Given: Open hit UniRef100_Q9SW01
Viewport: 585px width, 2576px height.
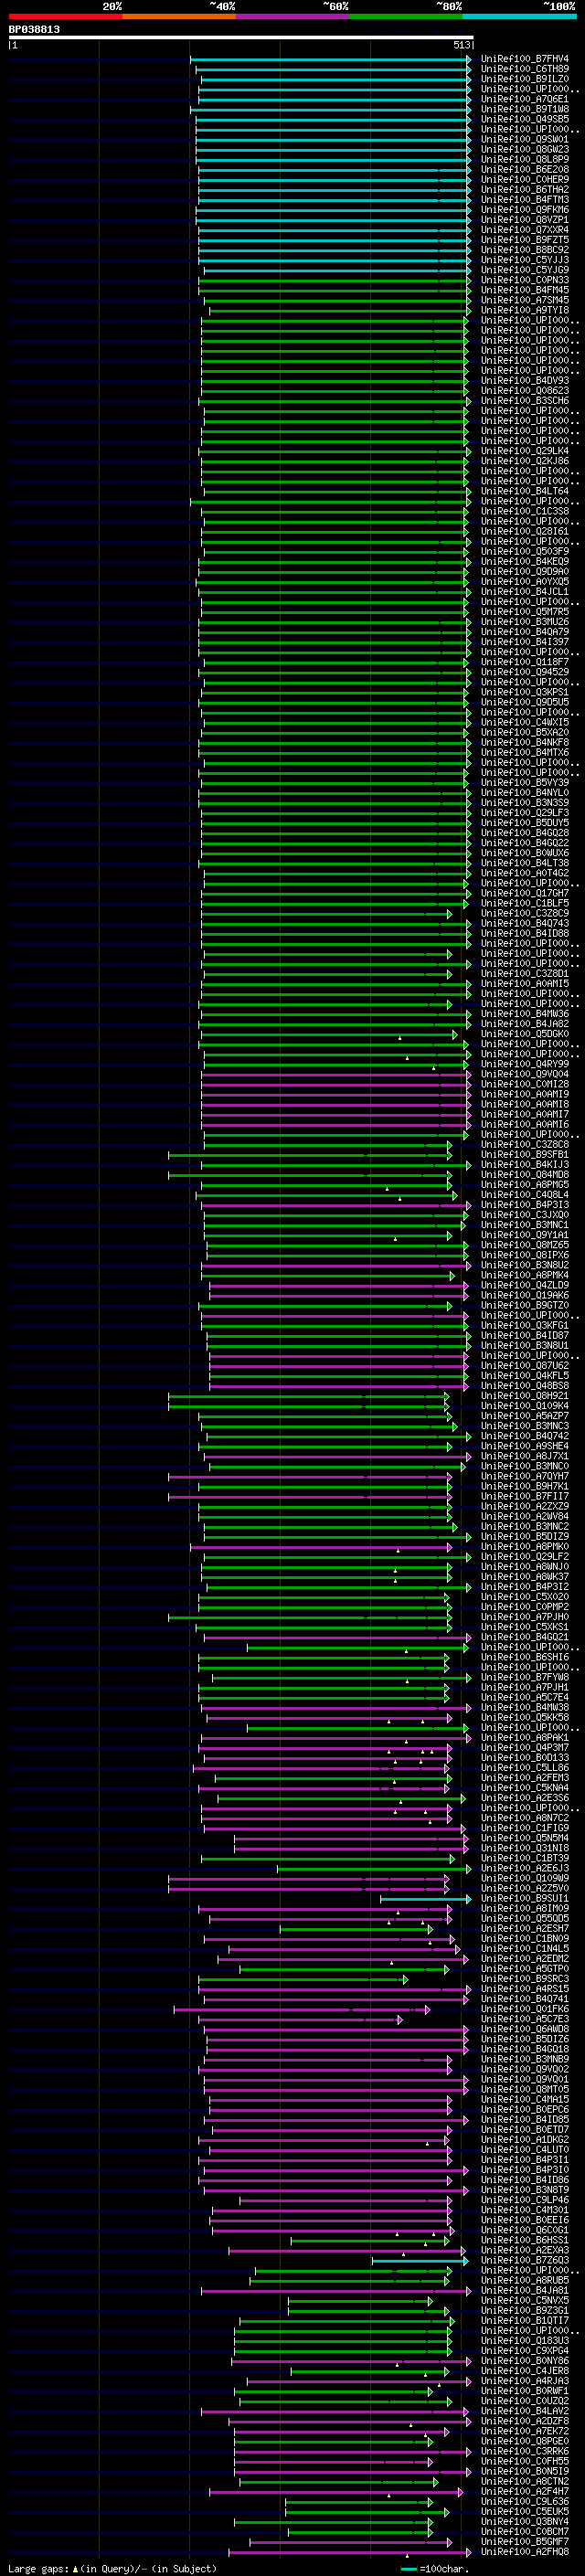Looking at the screenshot, I should (x=525, y=140).
